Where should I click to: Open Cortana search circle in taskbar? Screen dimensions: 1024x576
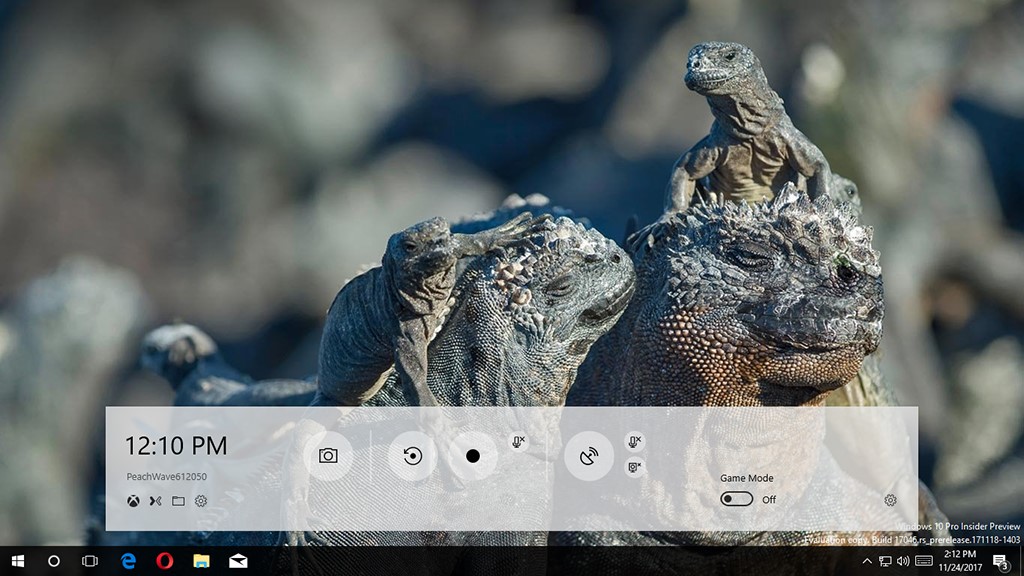coord(54,561)
